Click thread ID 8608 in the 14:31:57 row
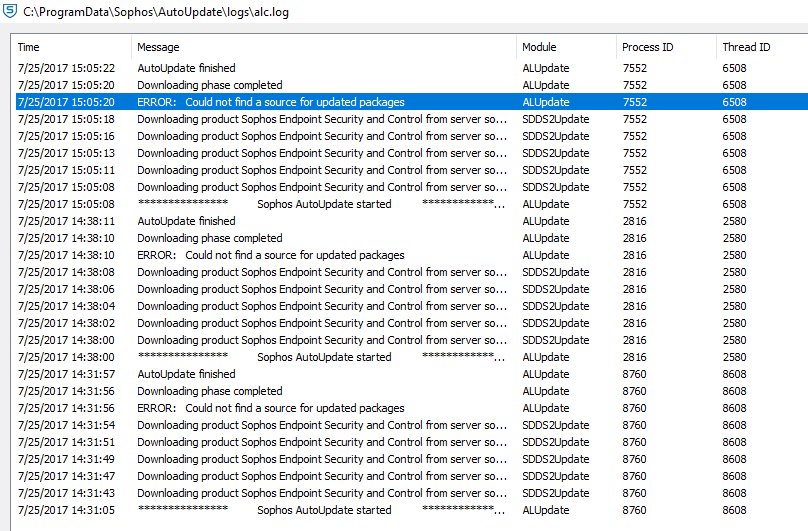Image resolution: width=808 pixels, height=531 pixels. pos(734,374)
